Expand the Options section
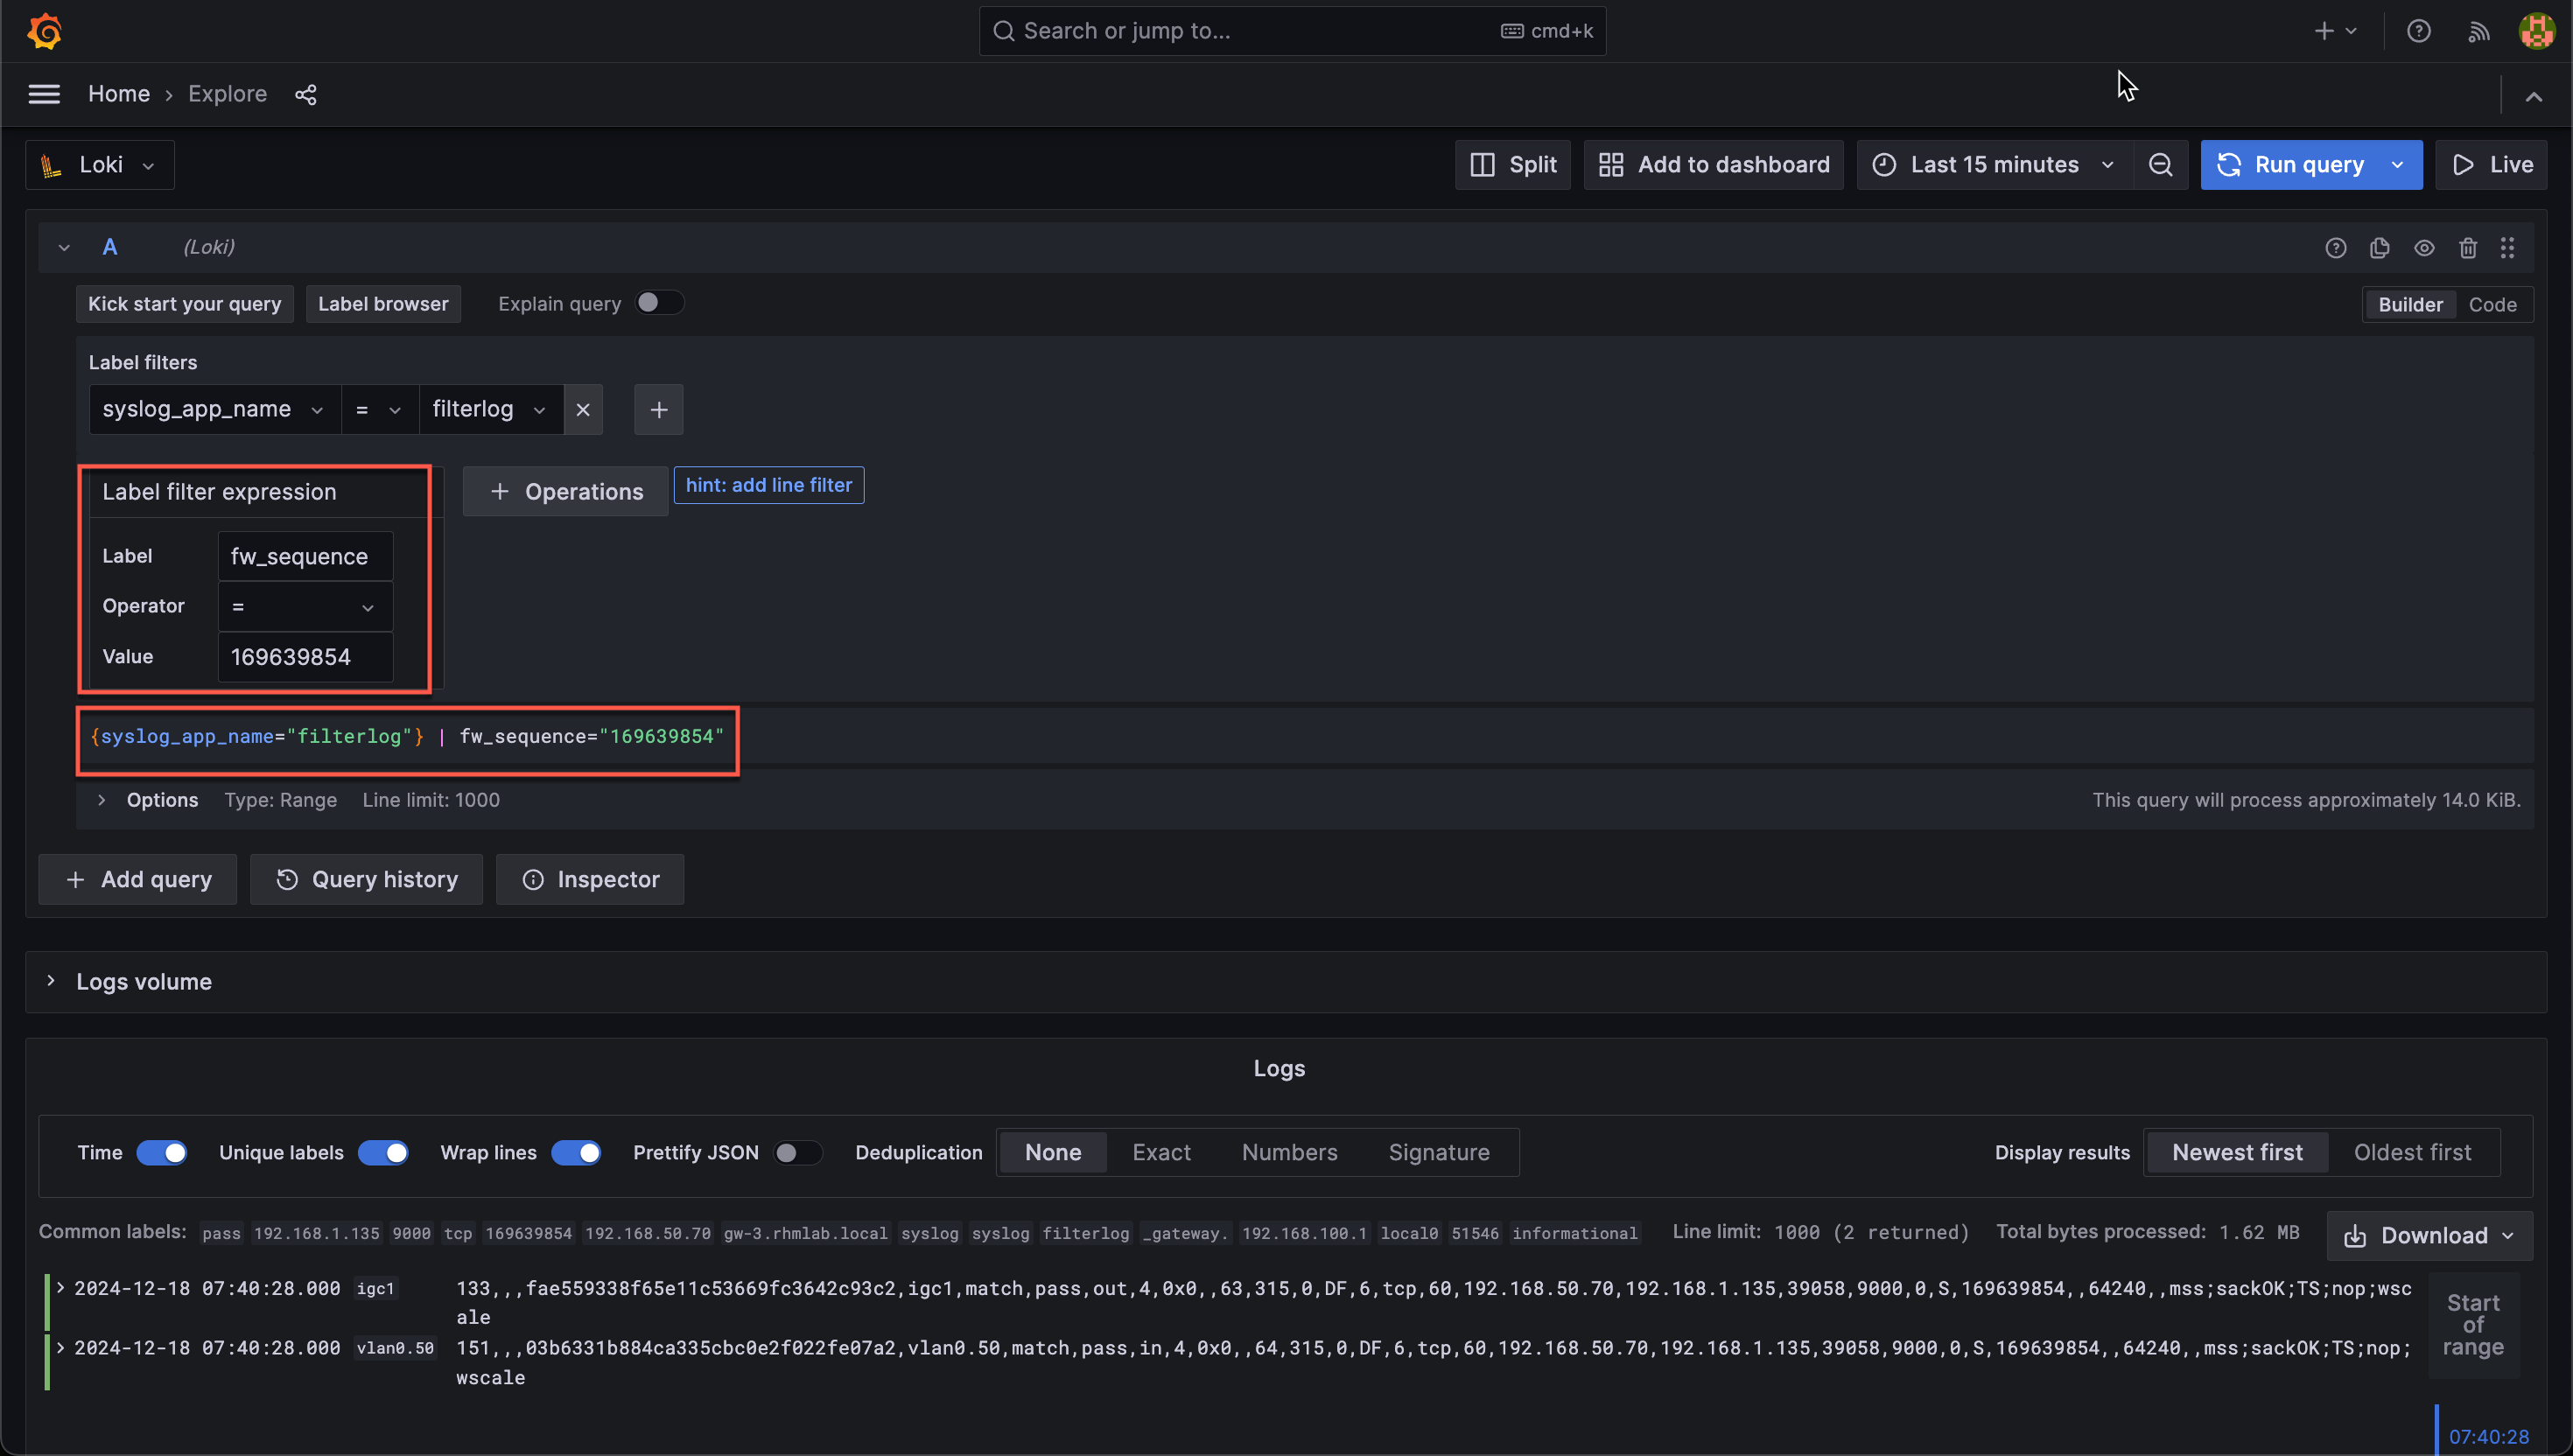 101,799
